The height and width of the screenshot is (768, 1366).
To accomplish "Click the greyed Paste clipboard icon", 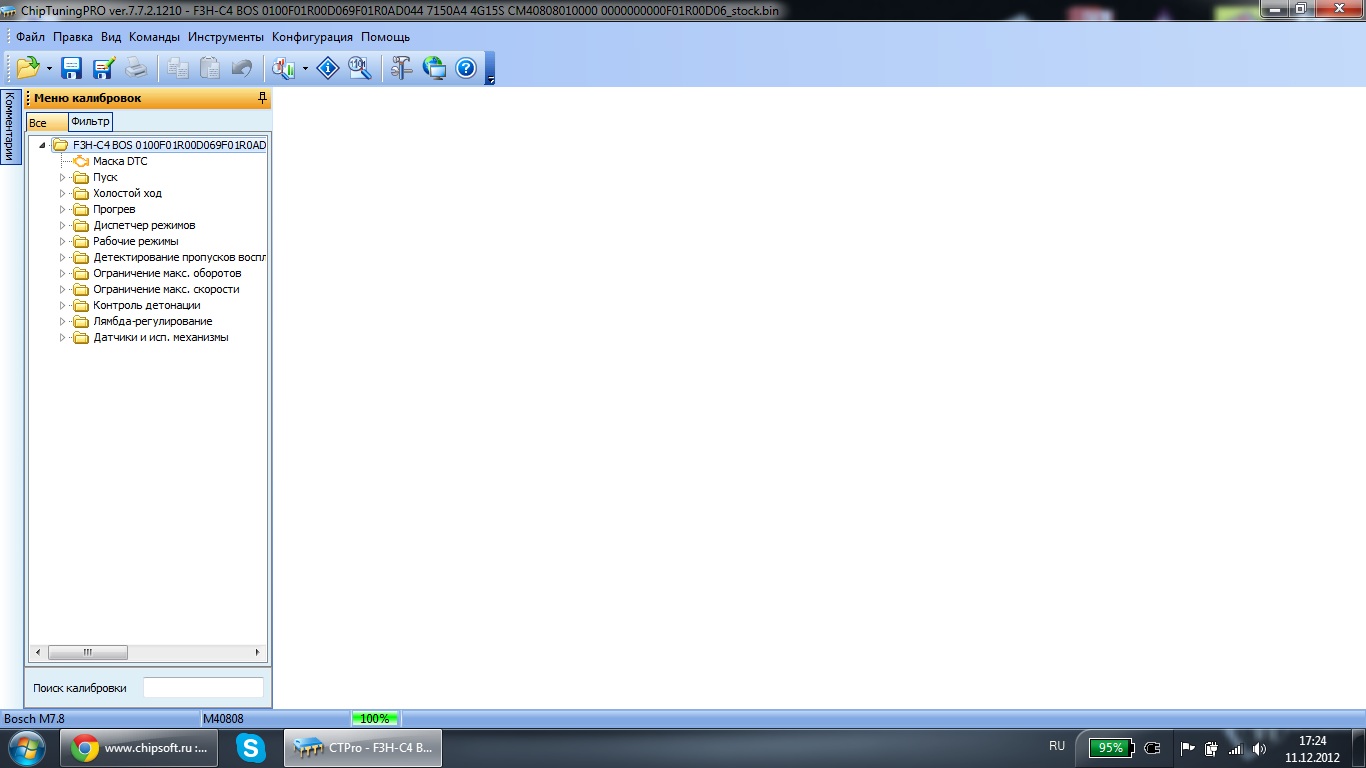I will pos(210,68).
